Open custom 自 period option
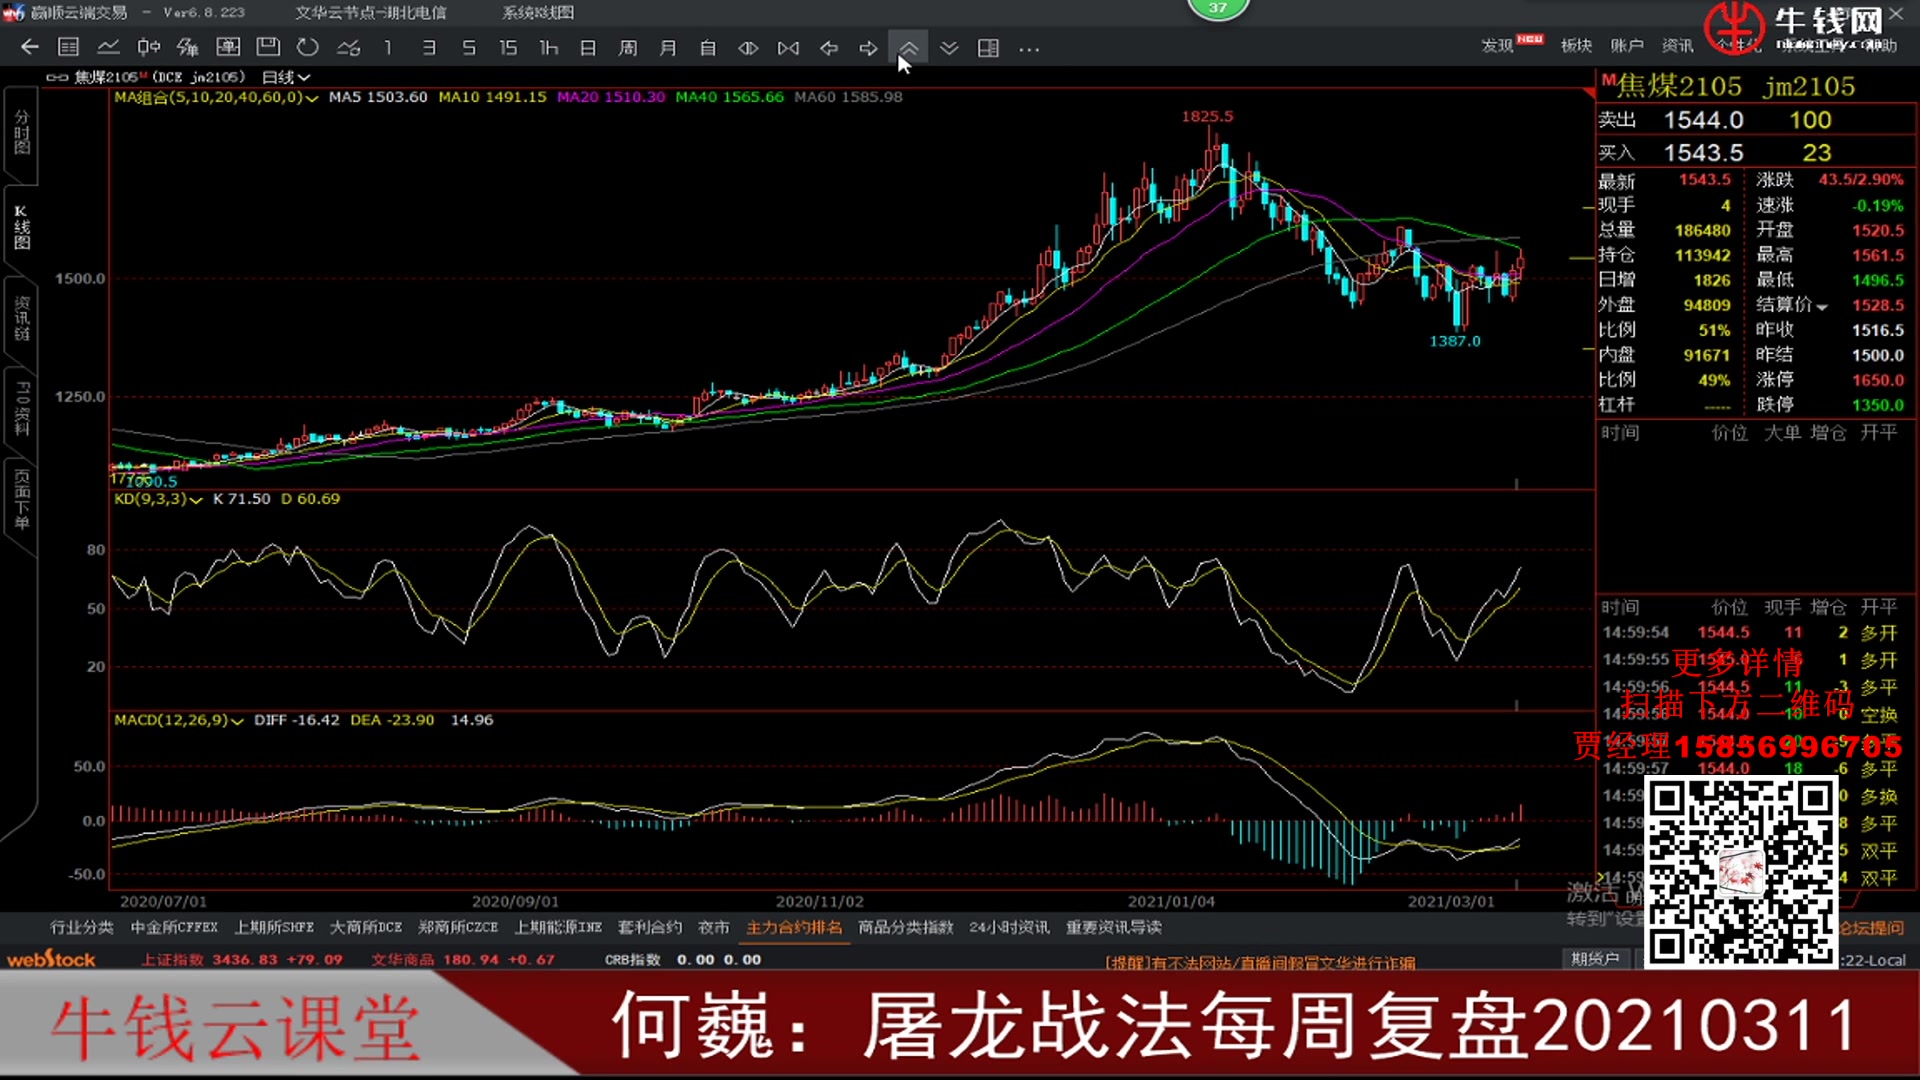1920x1080 pixels. [x=708, y=47]
